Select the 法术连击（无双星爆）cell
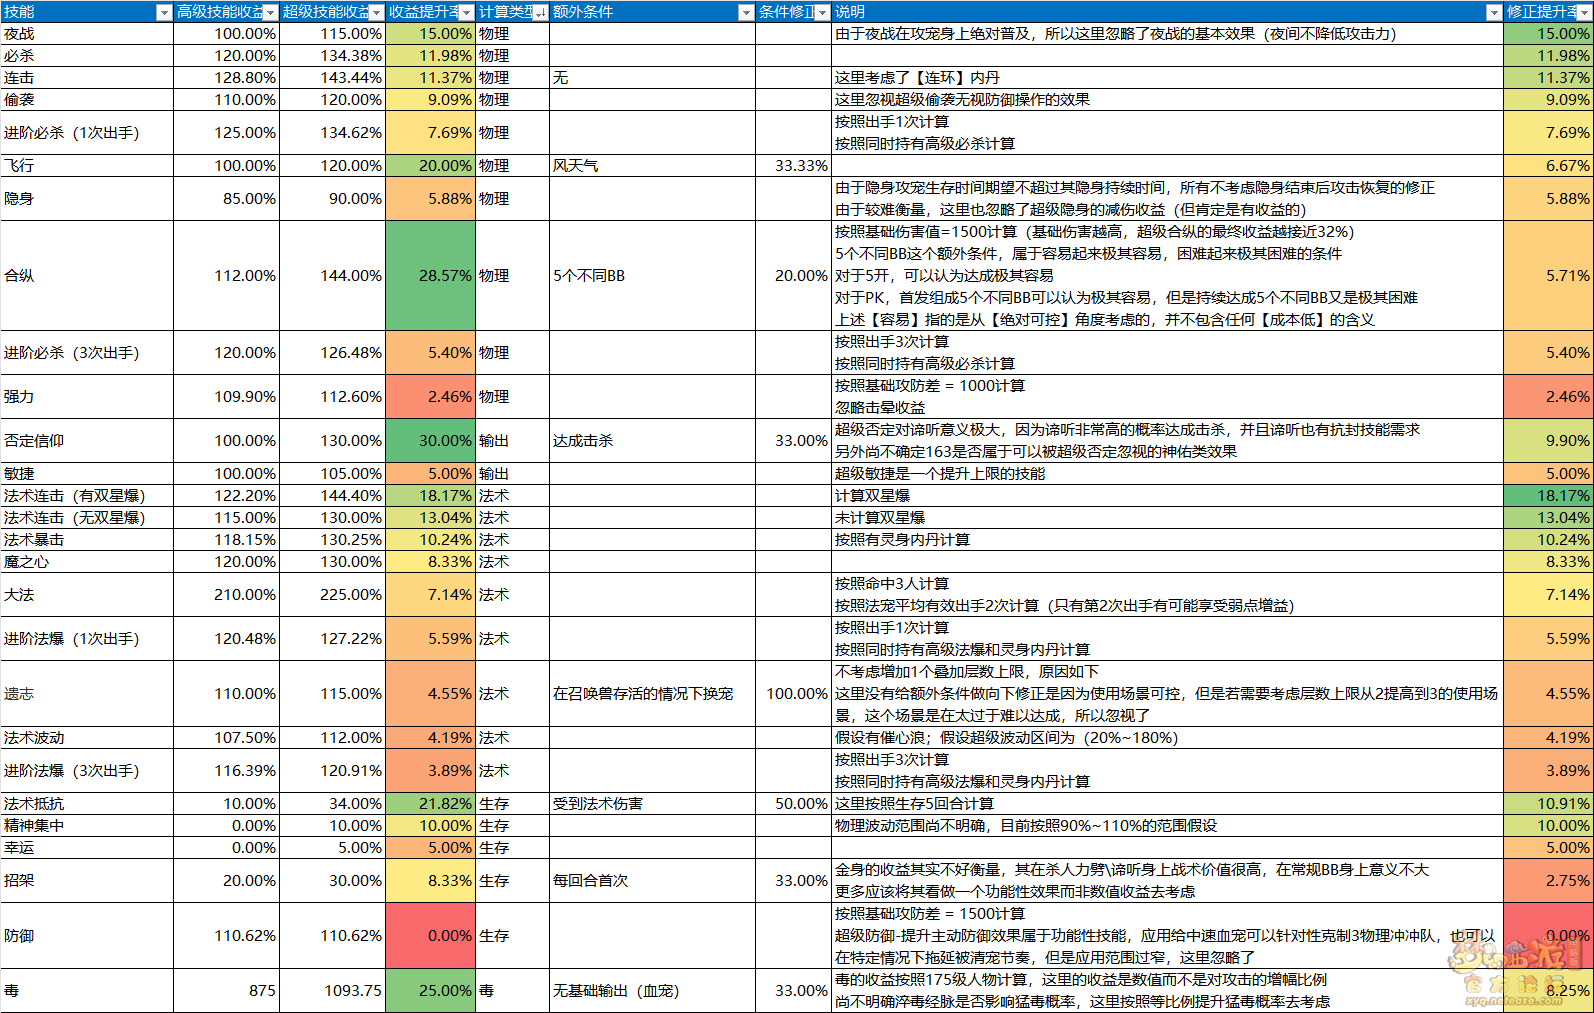 pyautogui.click(x=87, y=518)
